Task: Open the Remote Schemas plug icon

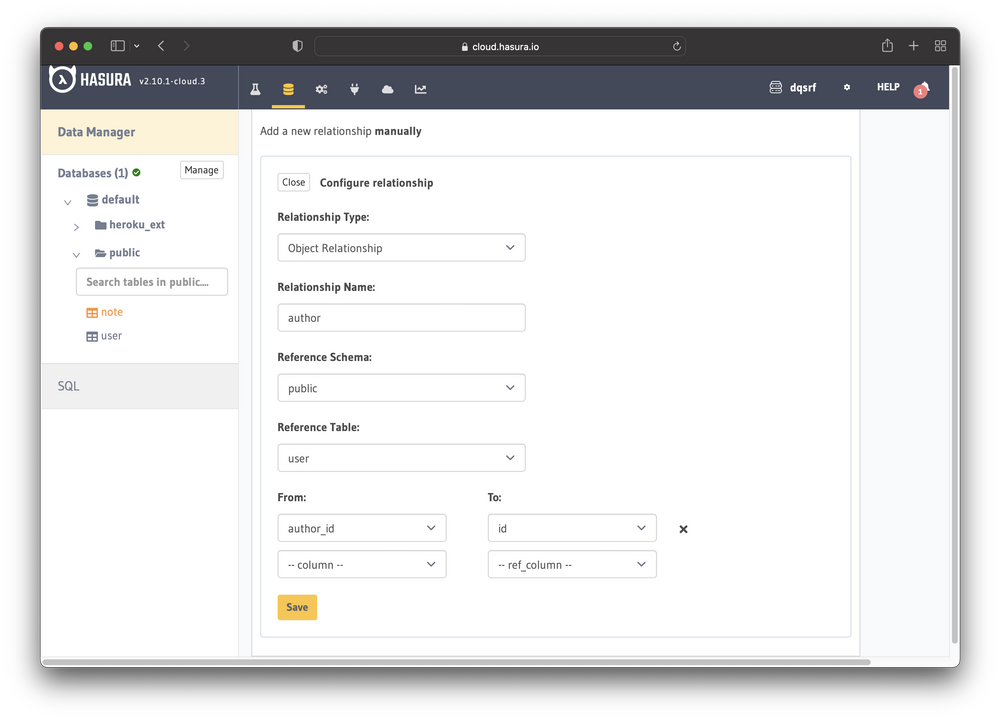Action: pyautogui.click(x=354, y=88)
